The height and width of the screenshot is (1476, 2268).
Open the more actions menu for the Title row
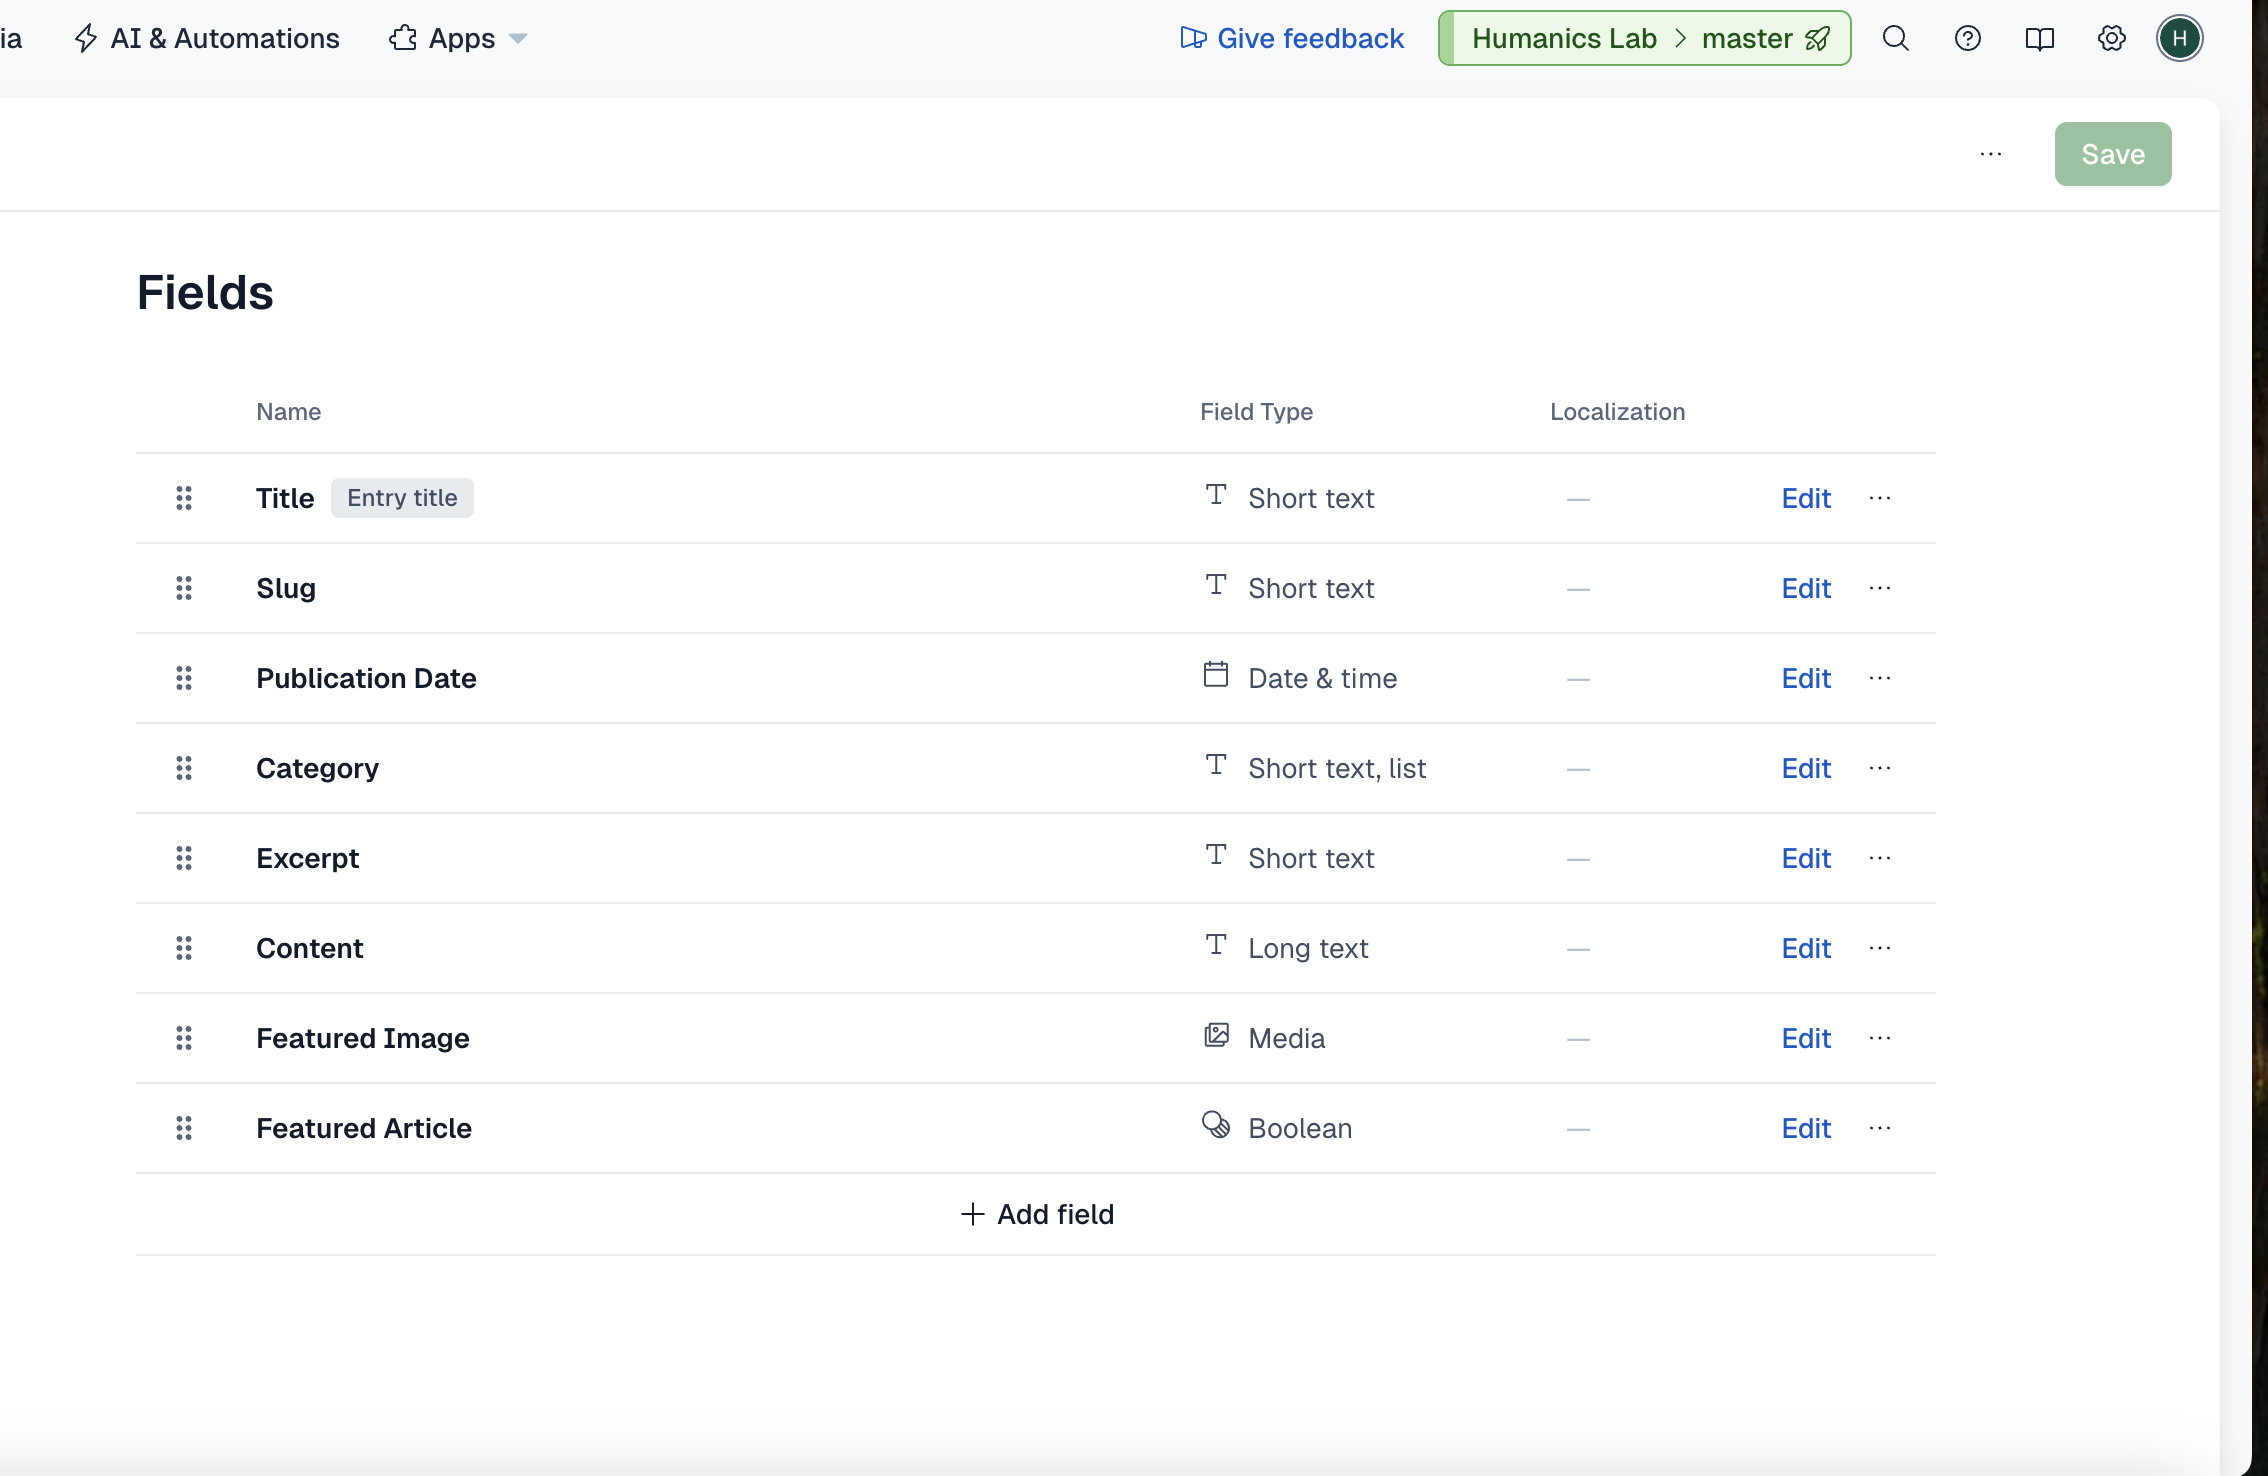point(1879,498)
